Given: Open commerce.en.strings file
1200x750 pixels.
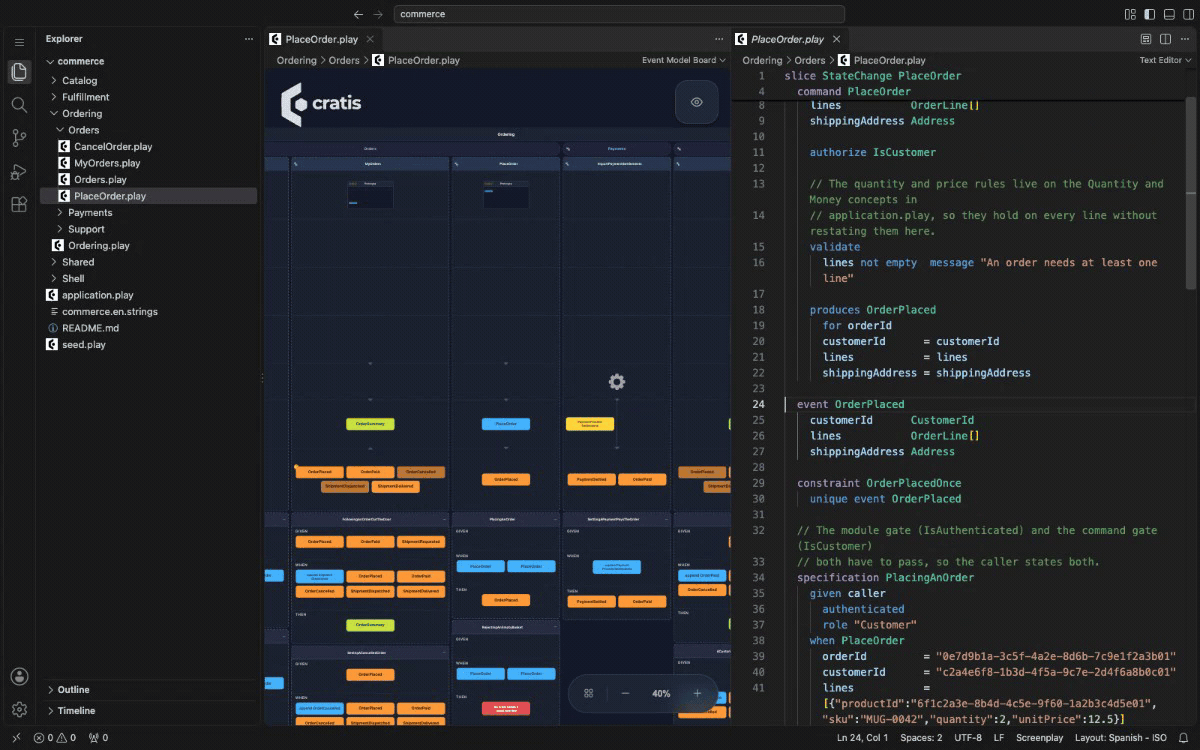Looking at the screenshot, I should (148, 311).
